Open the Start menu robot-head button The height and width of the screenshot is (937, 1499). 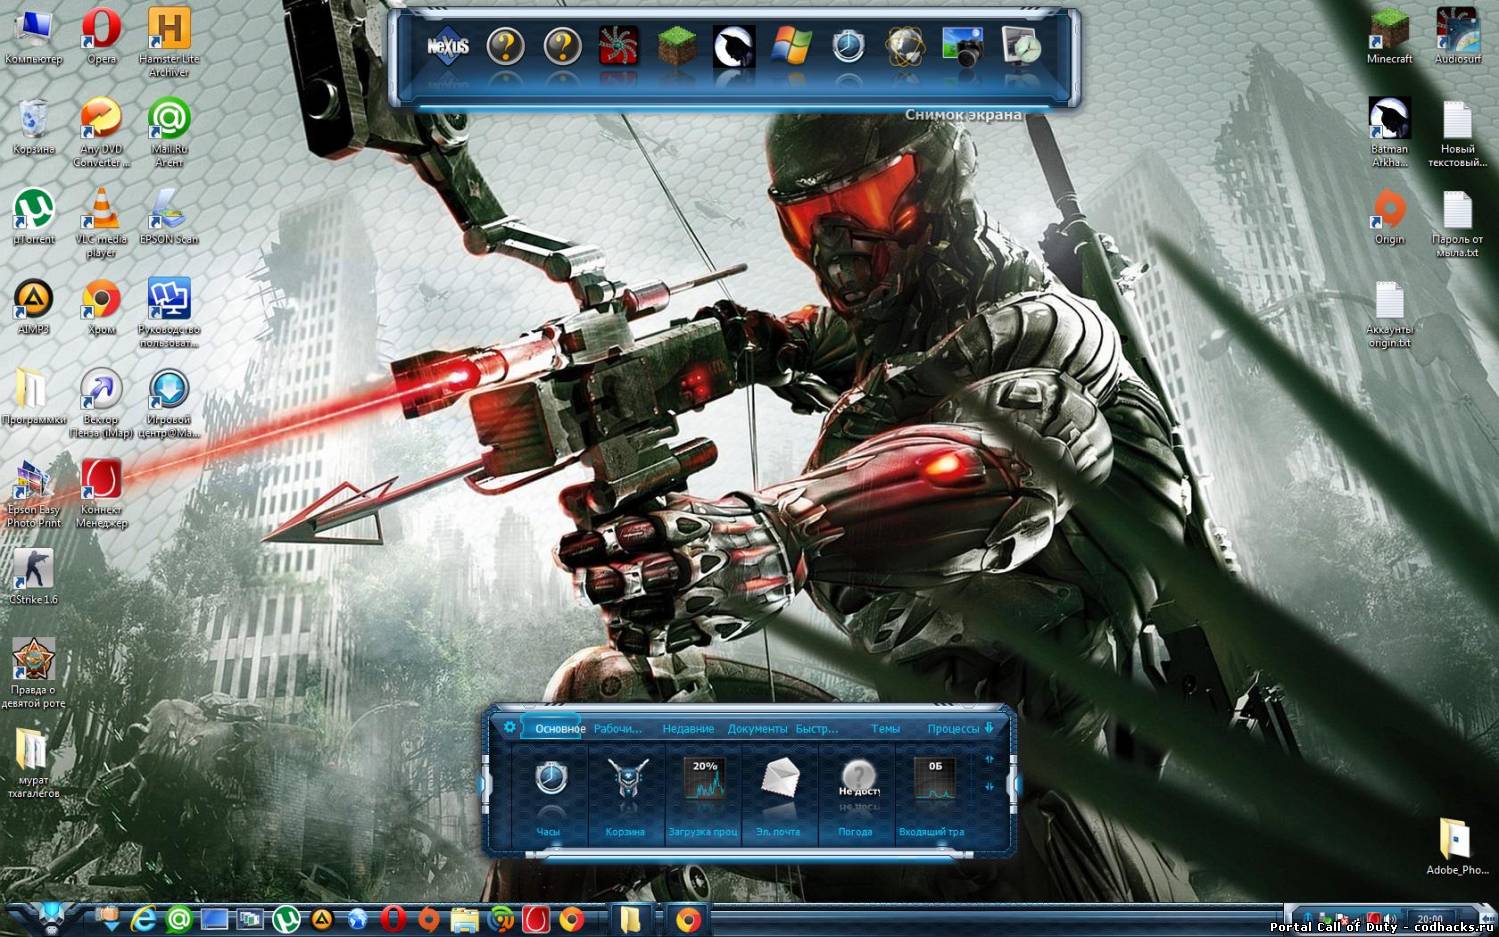pos(52,917)
